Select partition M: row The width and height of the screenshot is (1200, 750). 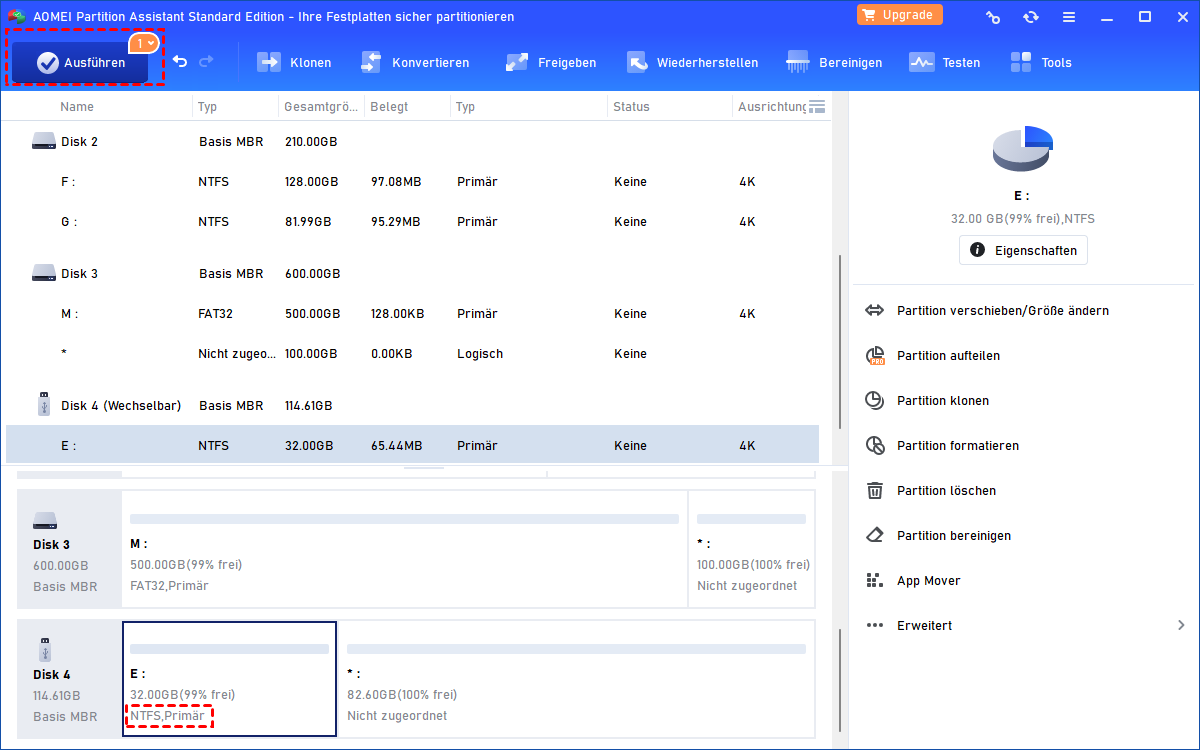point(412,314)
